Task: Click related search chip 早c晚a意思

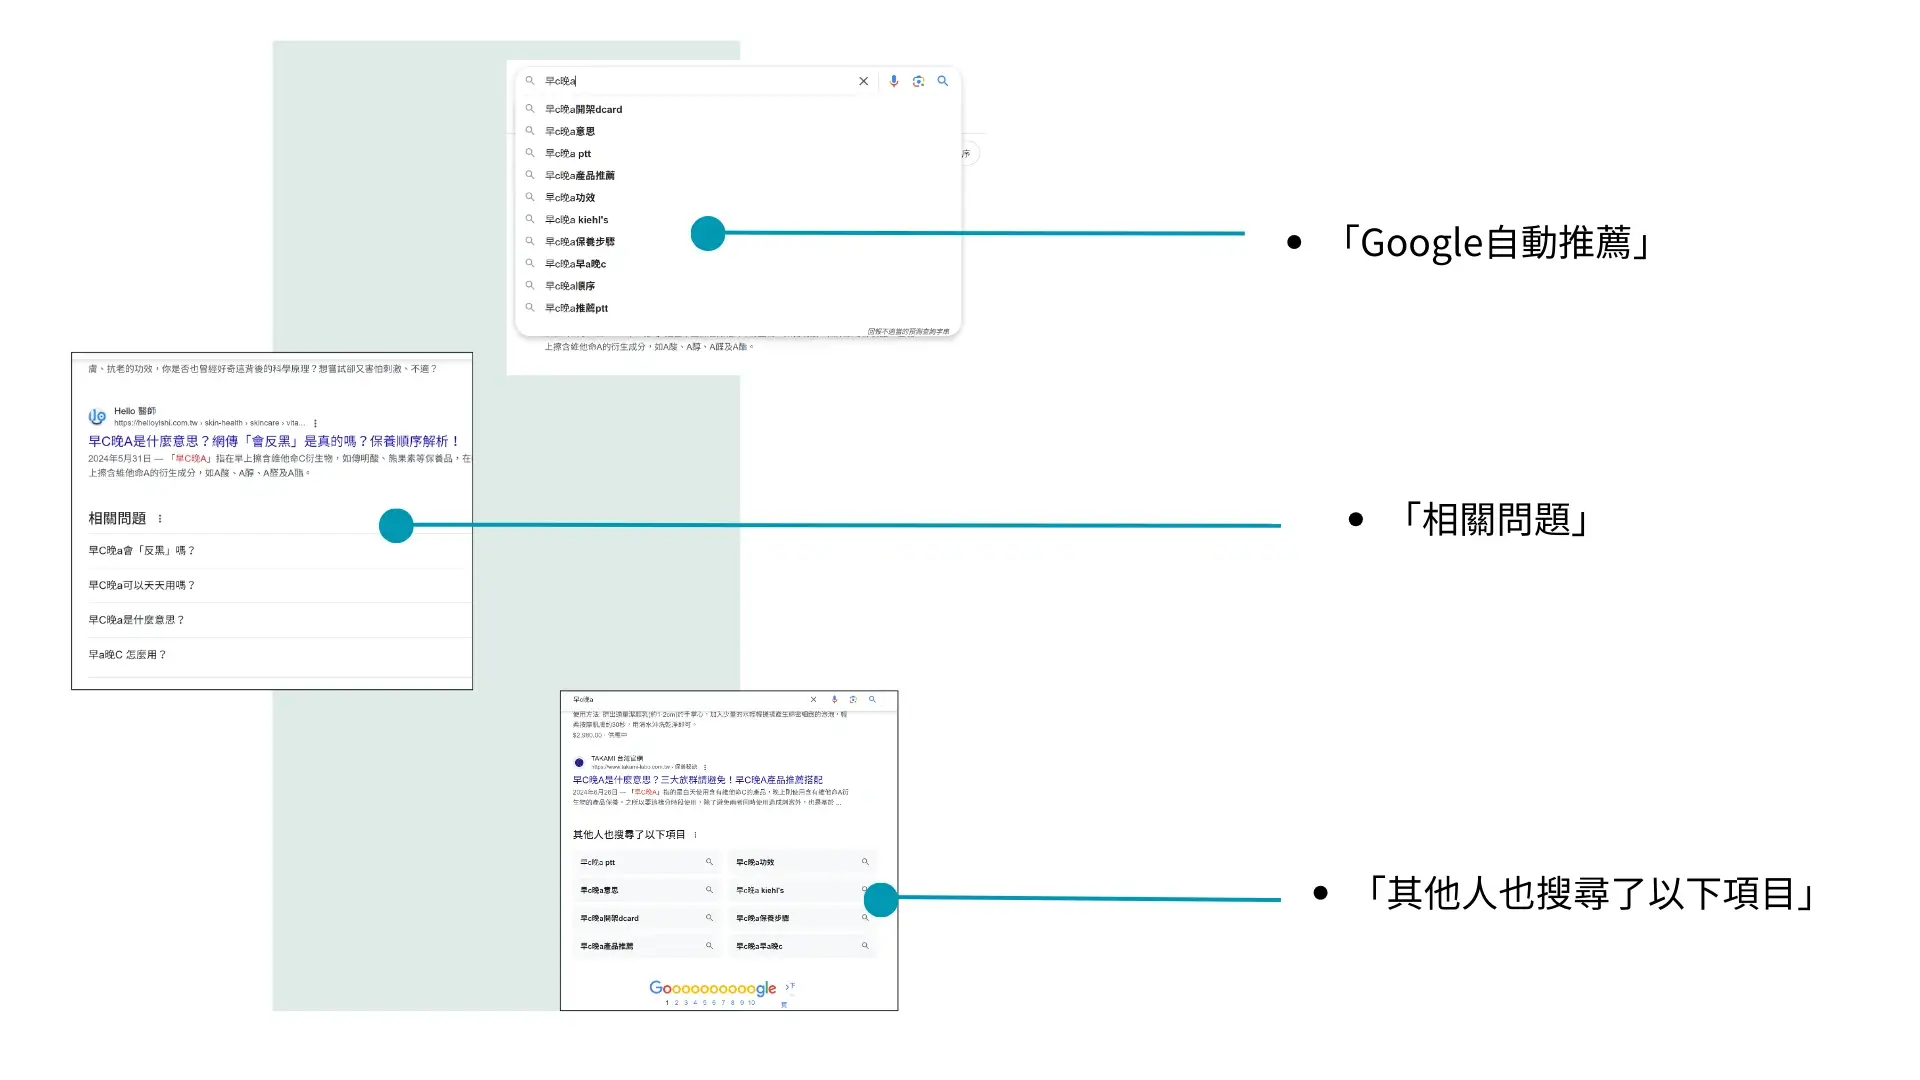Action: point(647,890)
